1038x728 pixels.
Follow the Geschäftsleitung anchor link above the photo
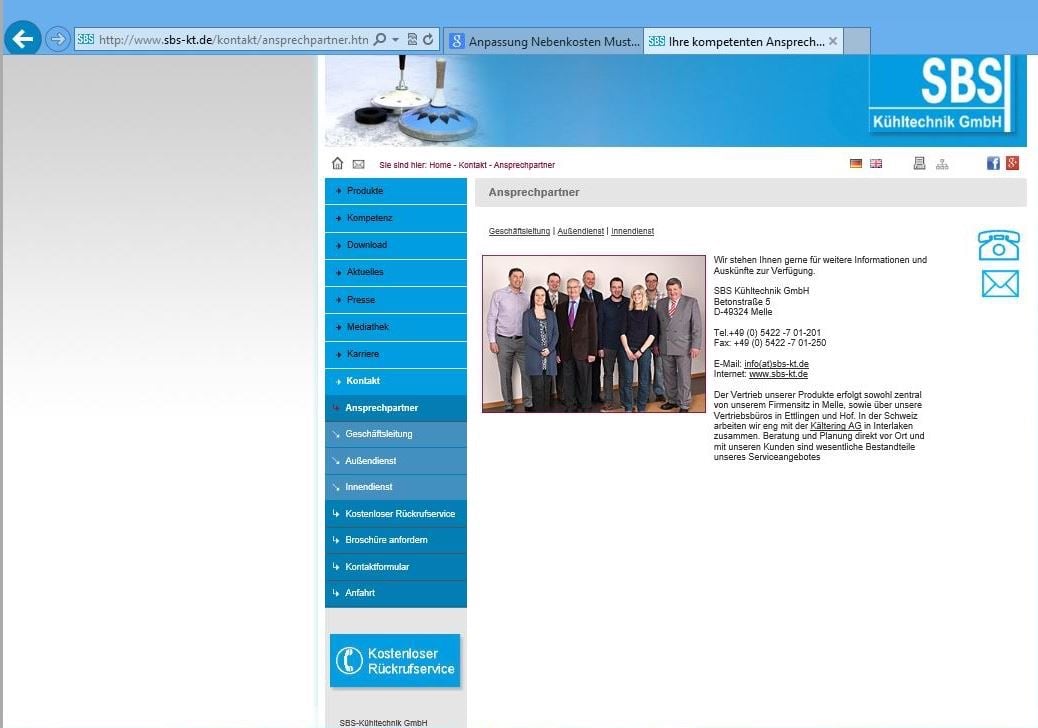click(519, 231)
